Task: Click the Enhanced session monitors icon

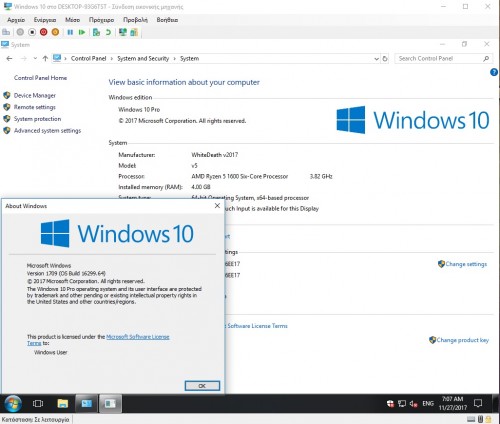Action: coord(123,32)
